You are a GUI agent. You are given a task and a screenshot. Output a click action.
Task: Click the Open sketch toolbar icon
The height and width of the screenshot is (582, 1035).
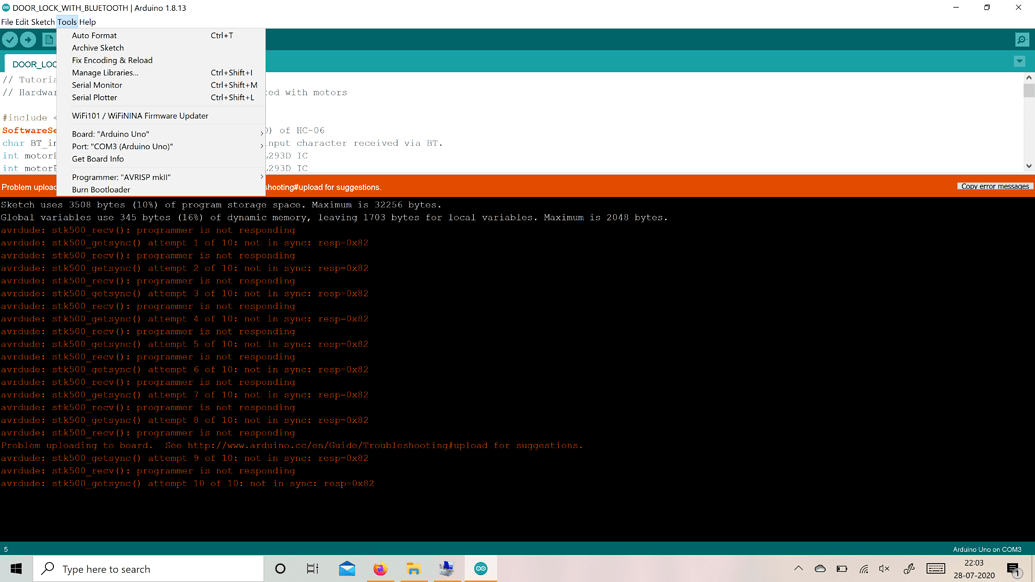[70, 40]
